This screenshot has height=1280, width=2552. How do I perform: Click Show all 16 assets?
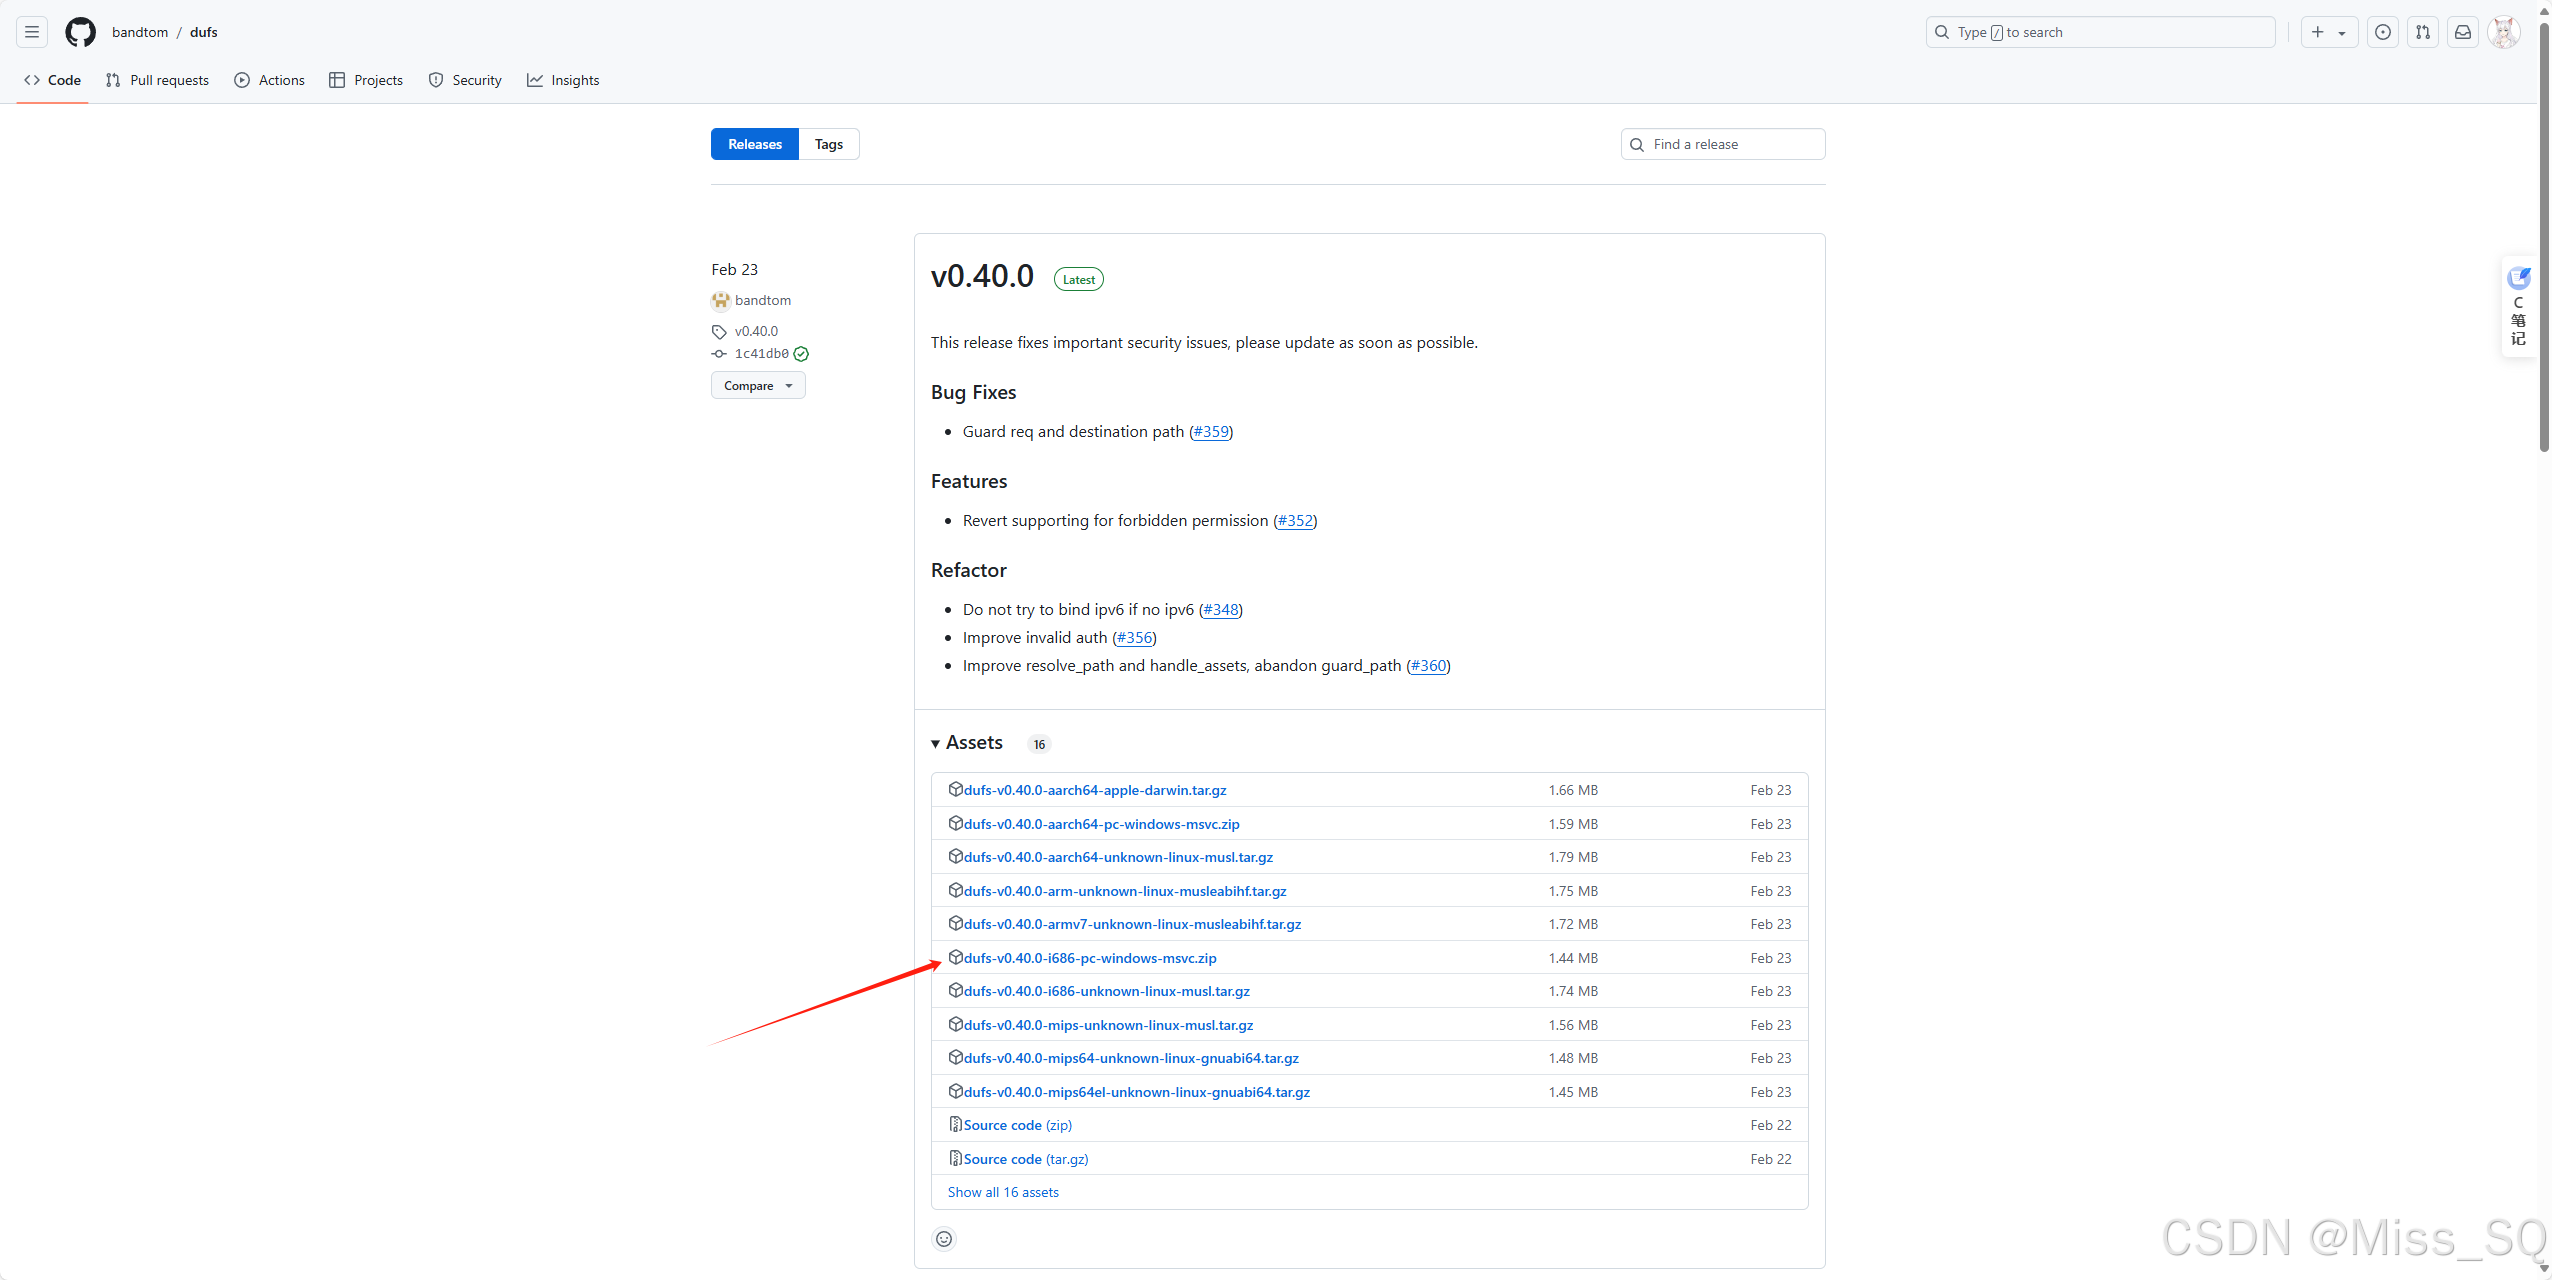pos(1003,1192)
